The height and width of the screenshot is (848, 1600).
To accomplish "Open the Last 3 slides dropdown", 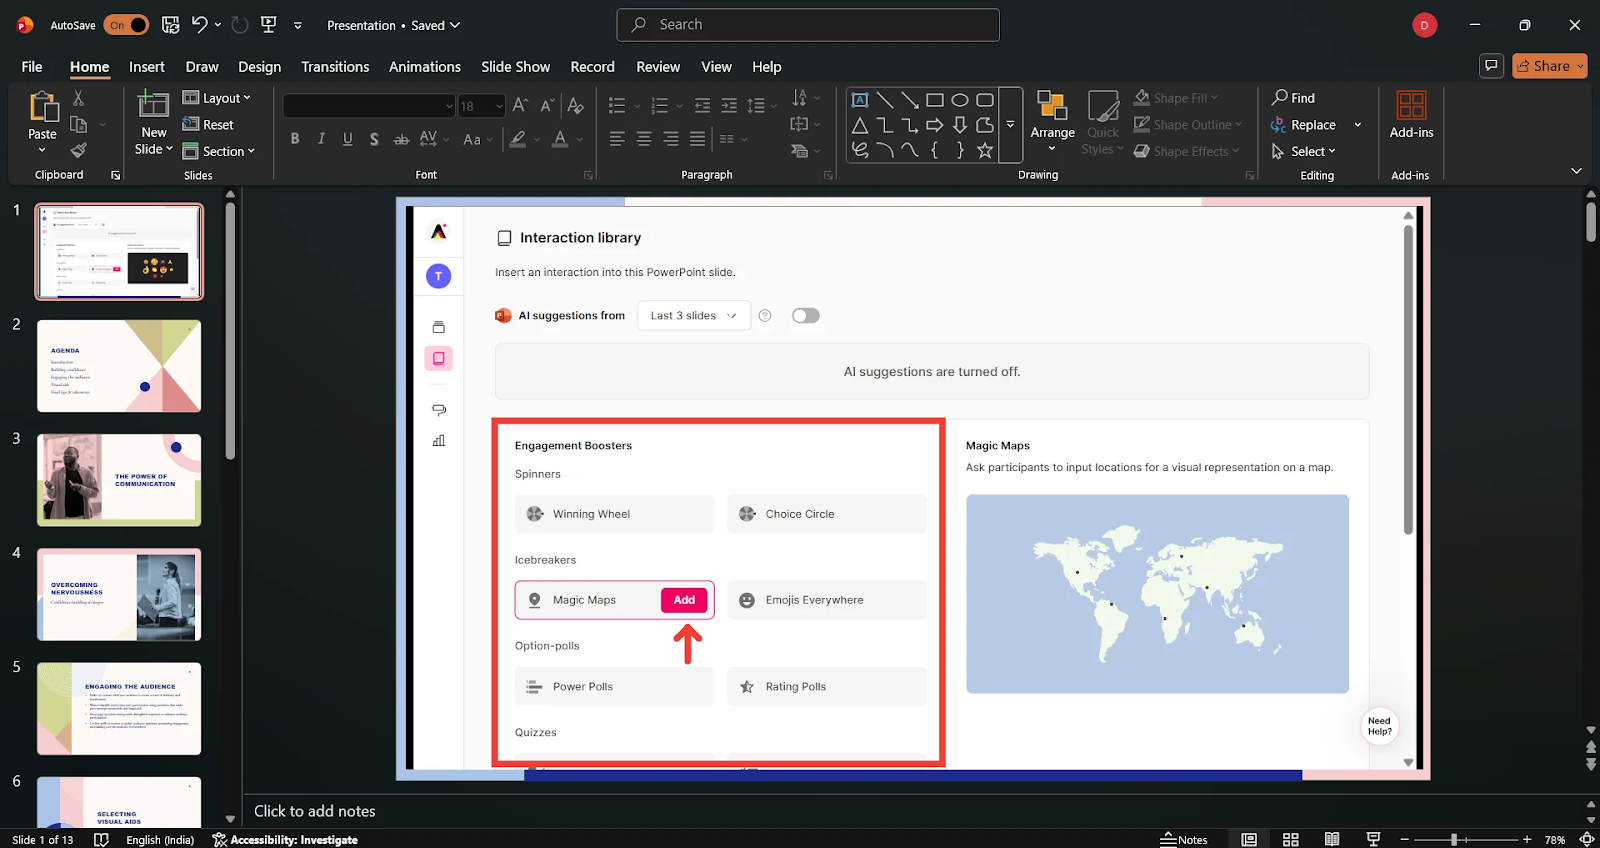I will tap(693, 316).
